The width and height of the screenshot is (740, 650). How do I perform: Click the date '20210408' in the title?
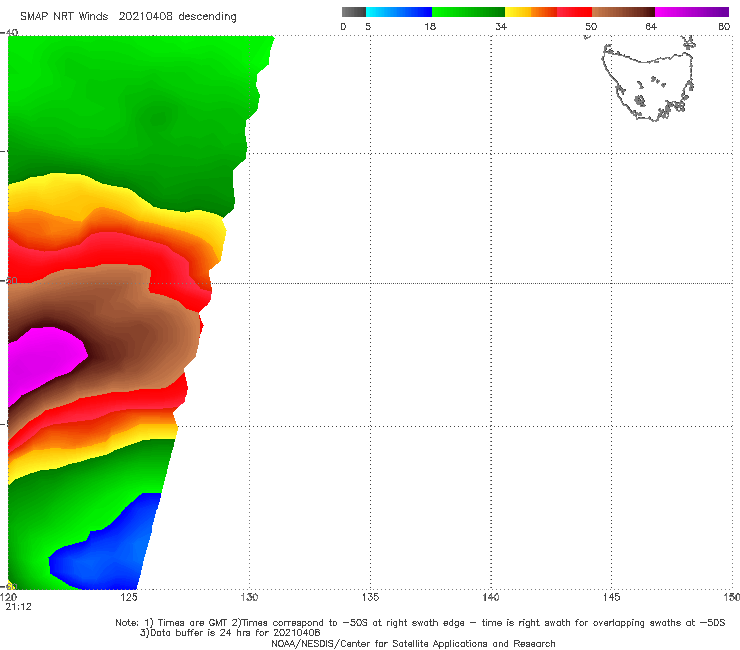145,16
